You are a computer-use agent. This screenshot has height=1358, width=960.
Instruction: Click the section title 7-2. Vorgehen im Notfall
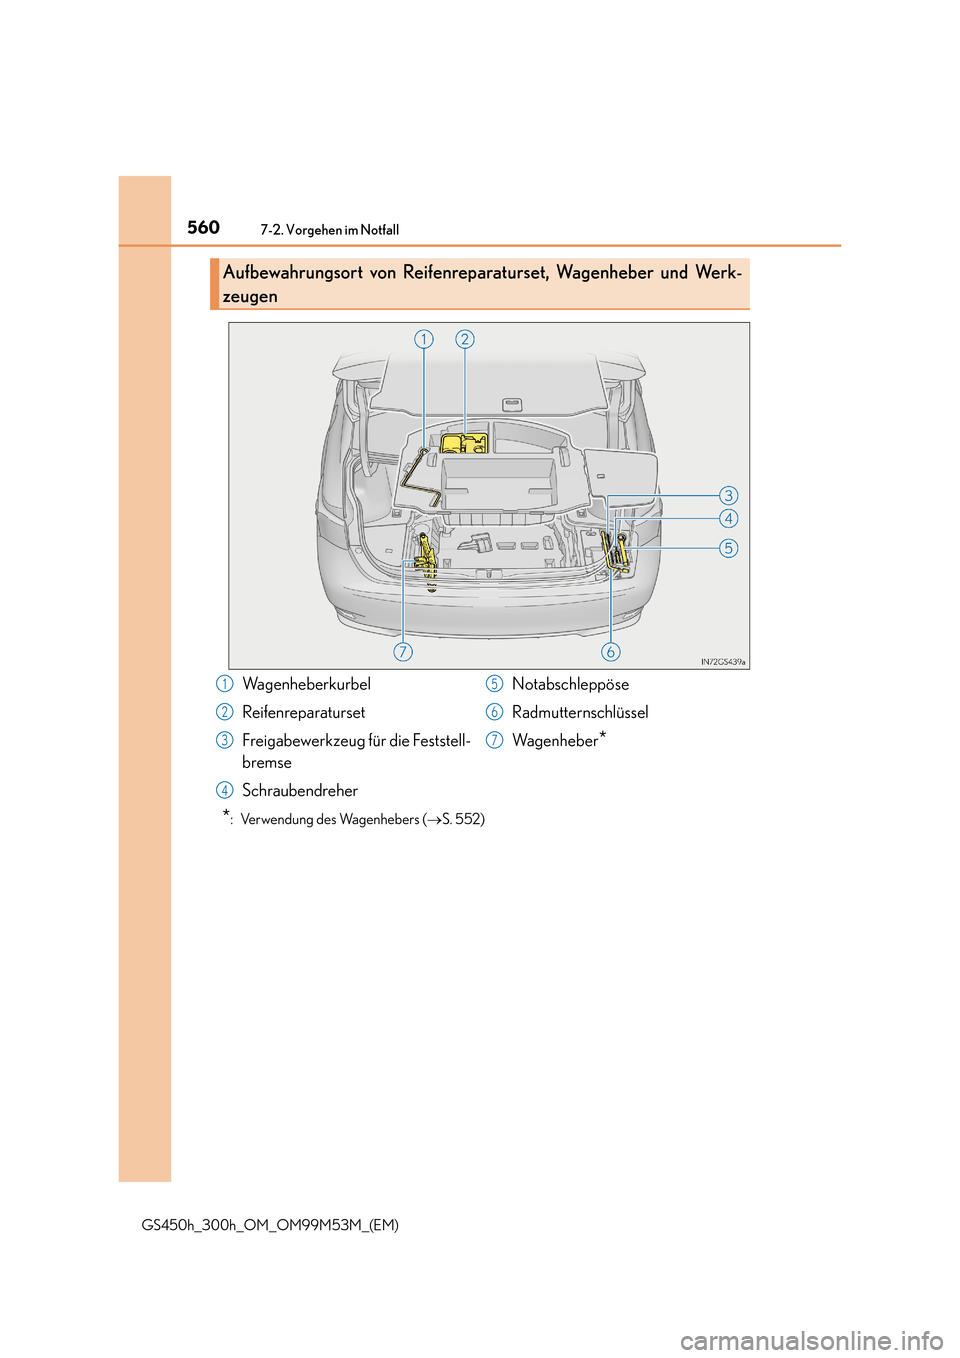pos(329,230)
